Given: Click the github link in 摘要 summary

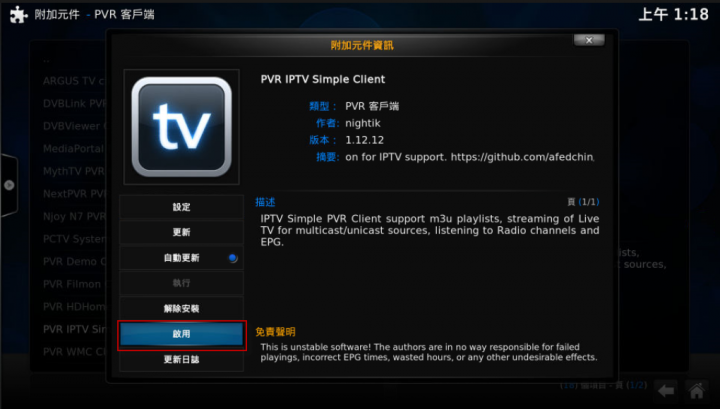Looking at the screenshot, I should [522, 157].
